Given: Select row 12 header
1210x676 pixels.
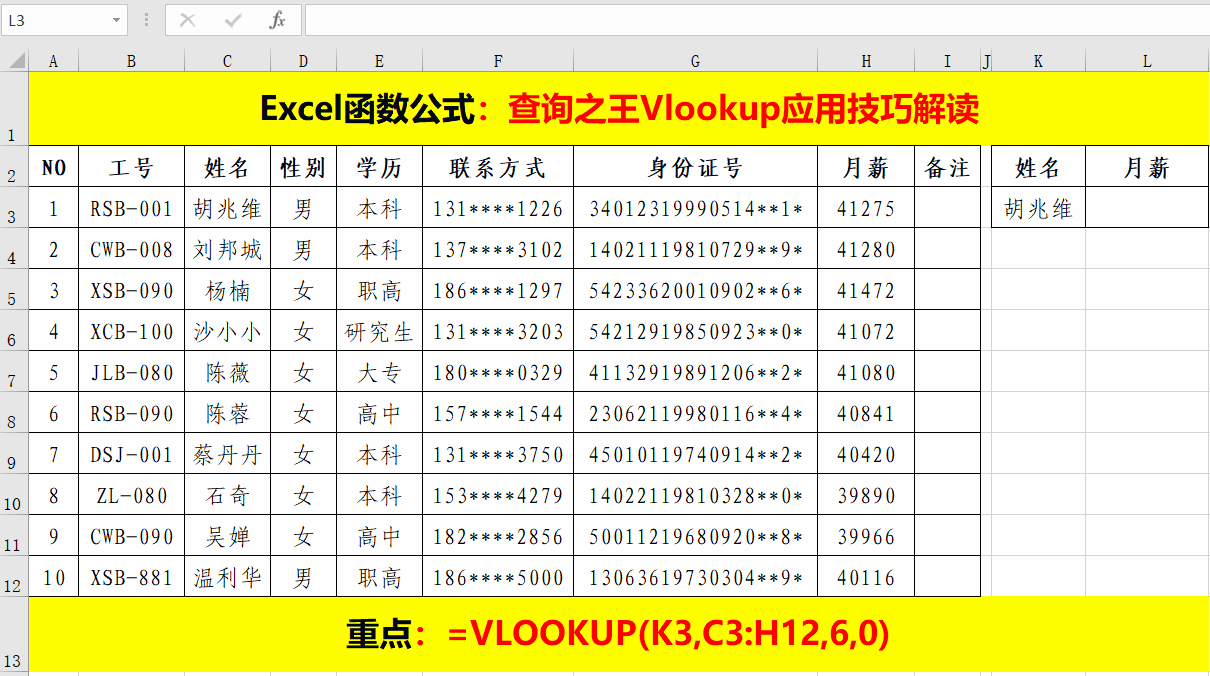Looking at the screenshot, I should pyautogui.click(x=14, y=577).
